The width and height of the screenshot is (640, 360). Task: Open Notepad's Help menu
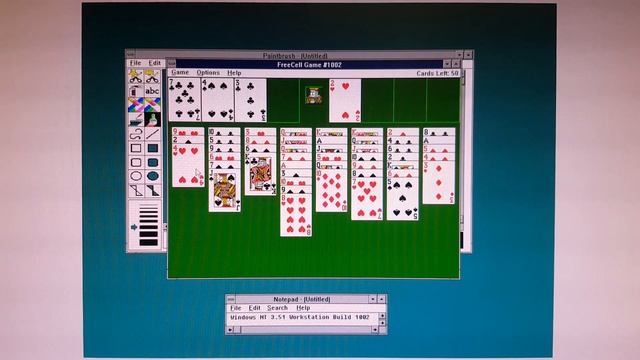point(303,308)
